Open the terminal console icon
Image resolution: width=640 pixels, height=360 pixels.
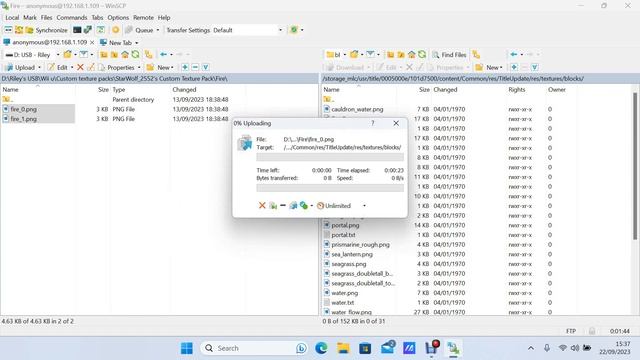[x=77, y=30]
